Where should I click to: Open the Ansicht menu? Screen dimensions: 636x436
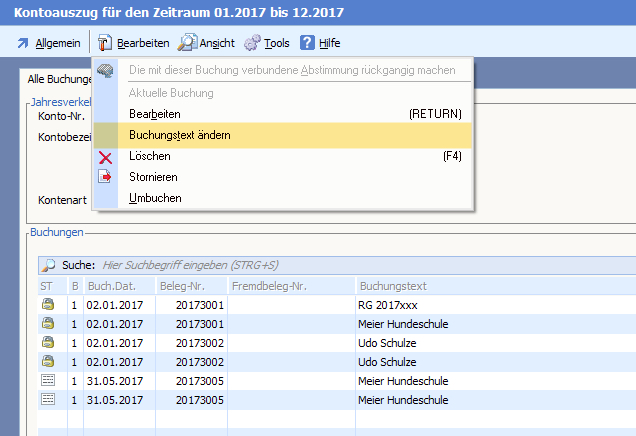tap(206, 43)
